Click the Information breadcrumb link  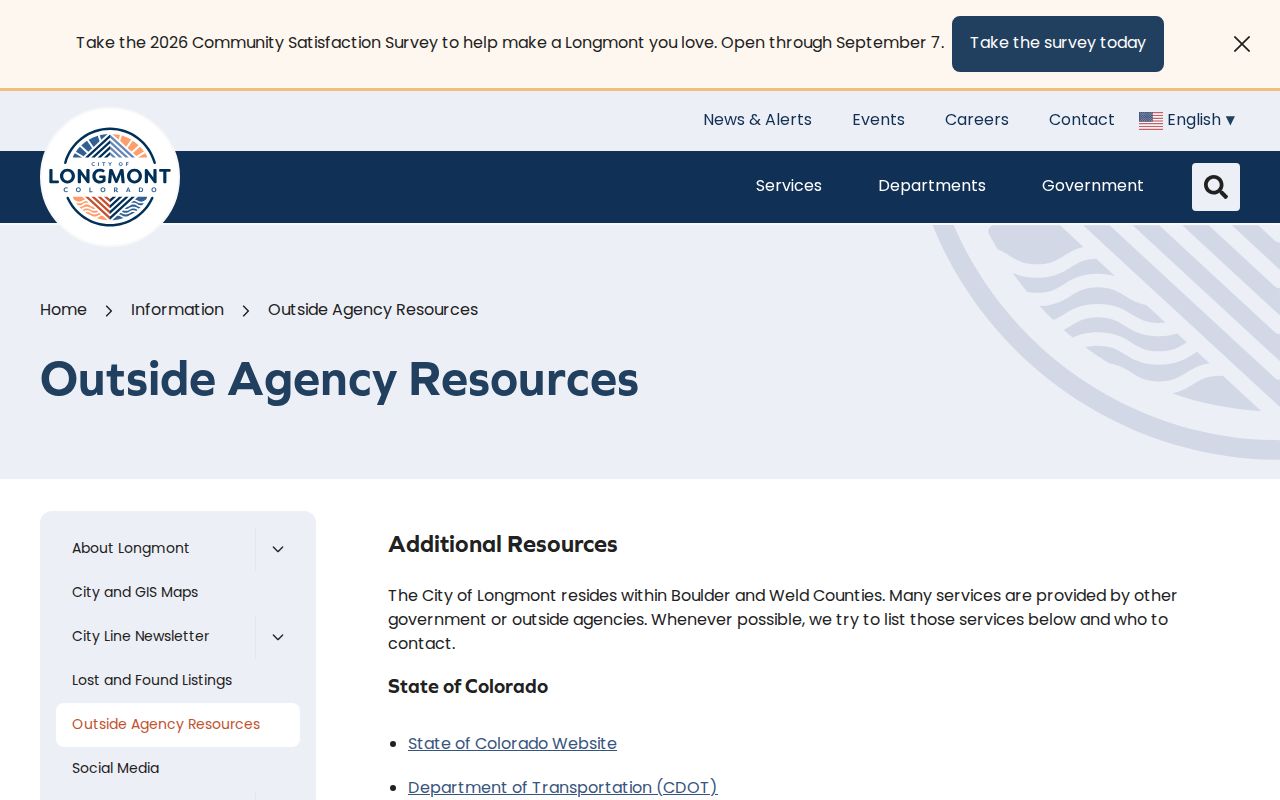177,310
